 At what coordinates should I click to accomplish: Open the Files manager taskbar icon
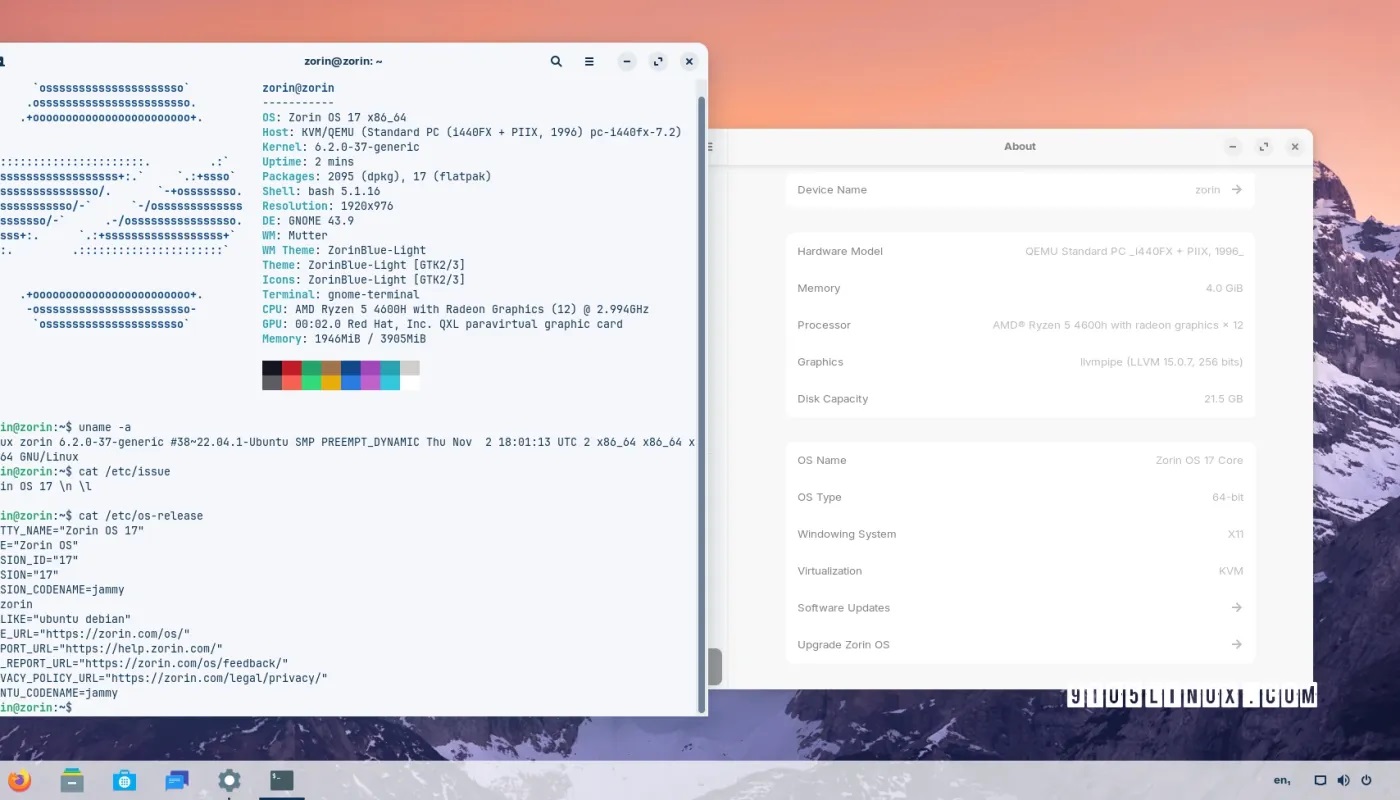coord(72,781)
